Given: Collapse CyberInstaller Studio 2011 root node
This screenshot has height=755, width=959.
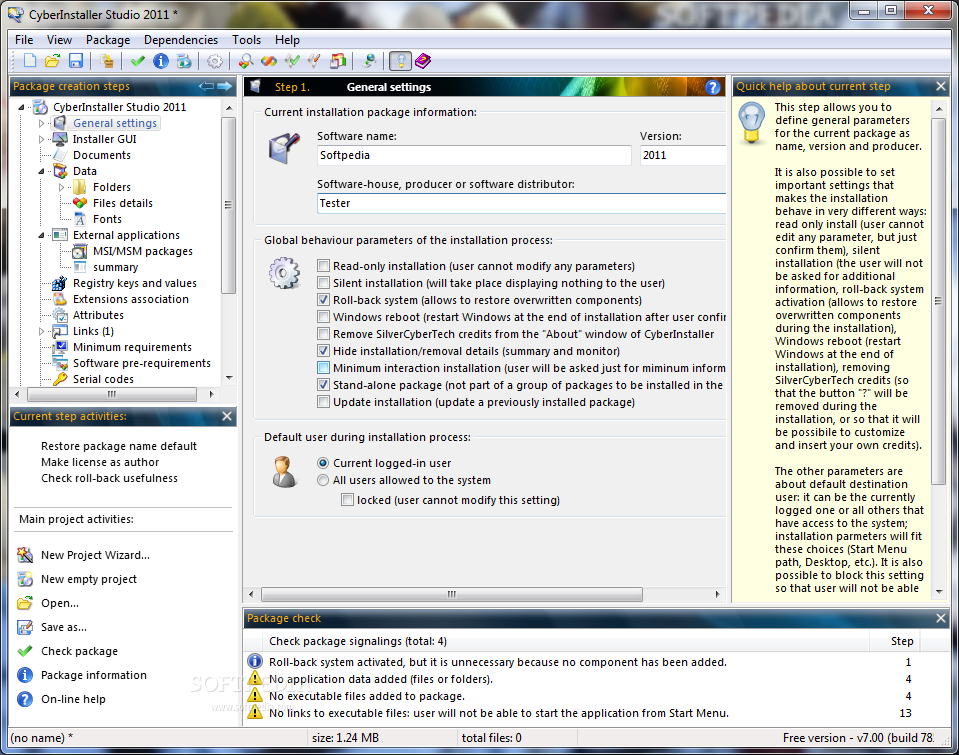Looking at the screenshot, I should [x=21, y=107].
